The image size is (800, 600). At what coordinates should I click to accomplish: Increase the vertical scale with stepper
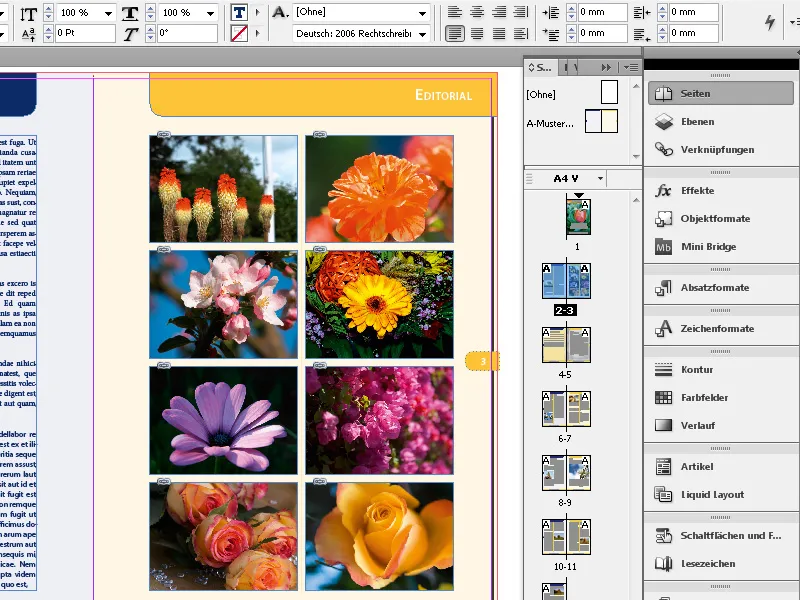point(48,9)
